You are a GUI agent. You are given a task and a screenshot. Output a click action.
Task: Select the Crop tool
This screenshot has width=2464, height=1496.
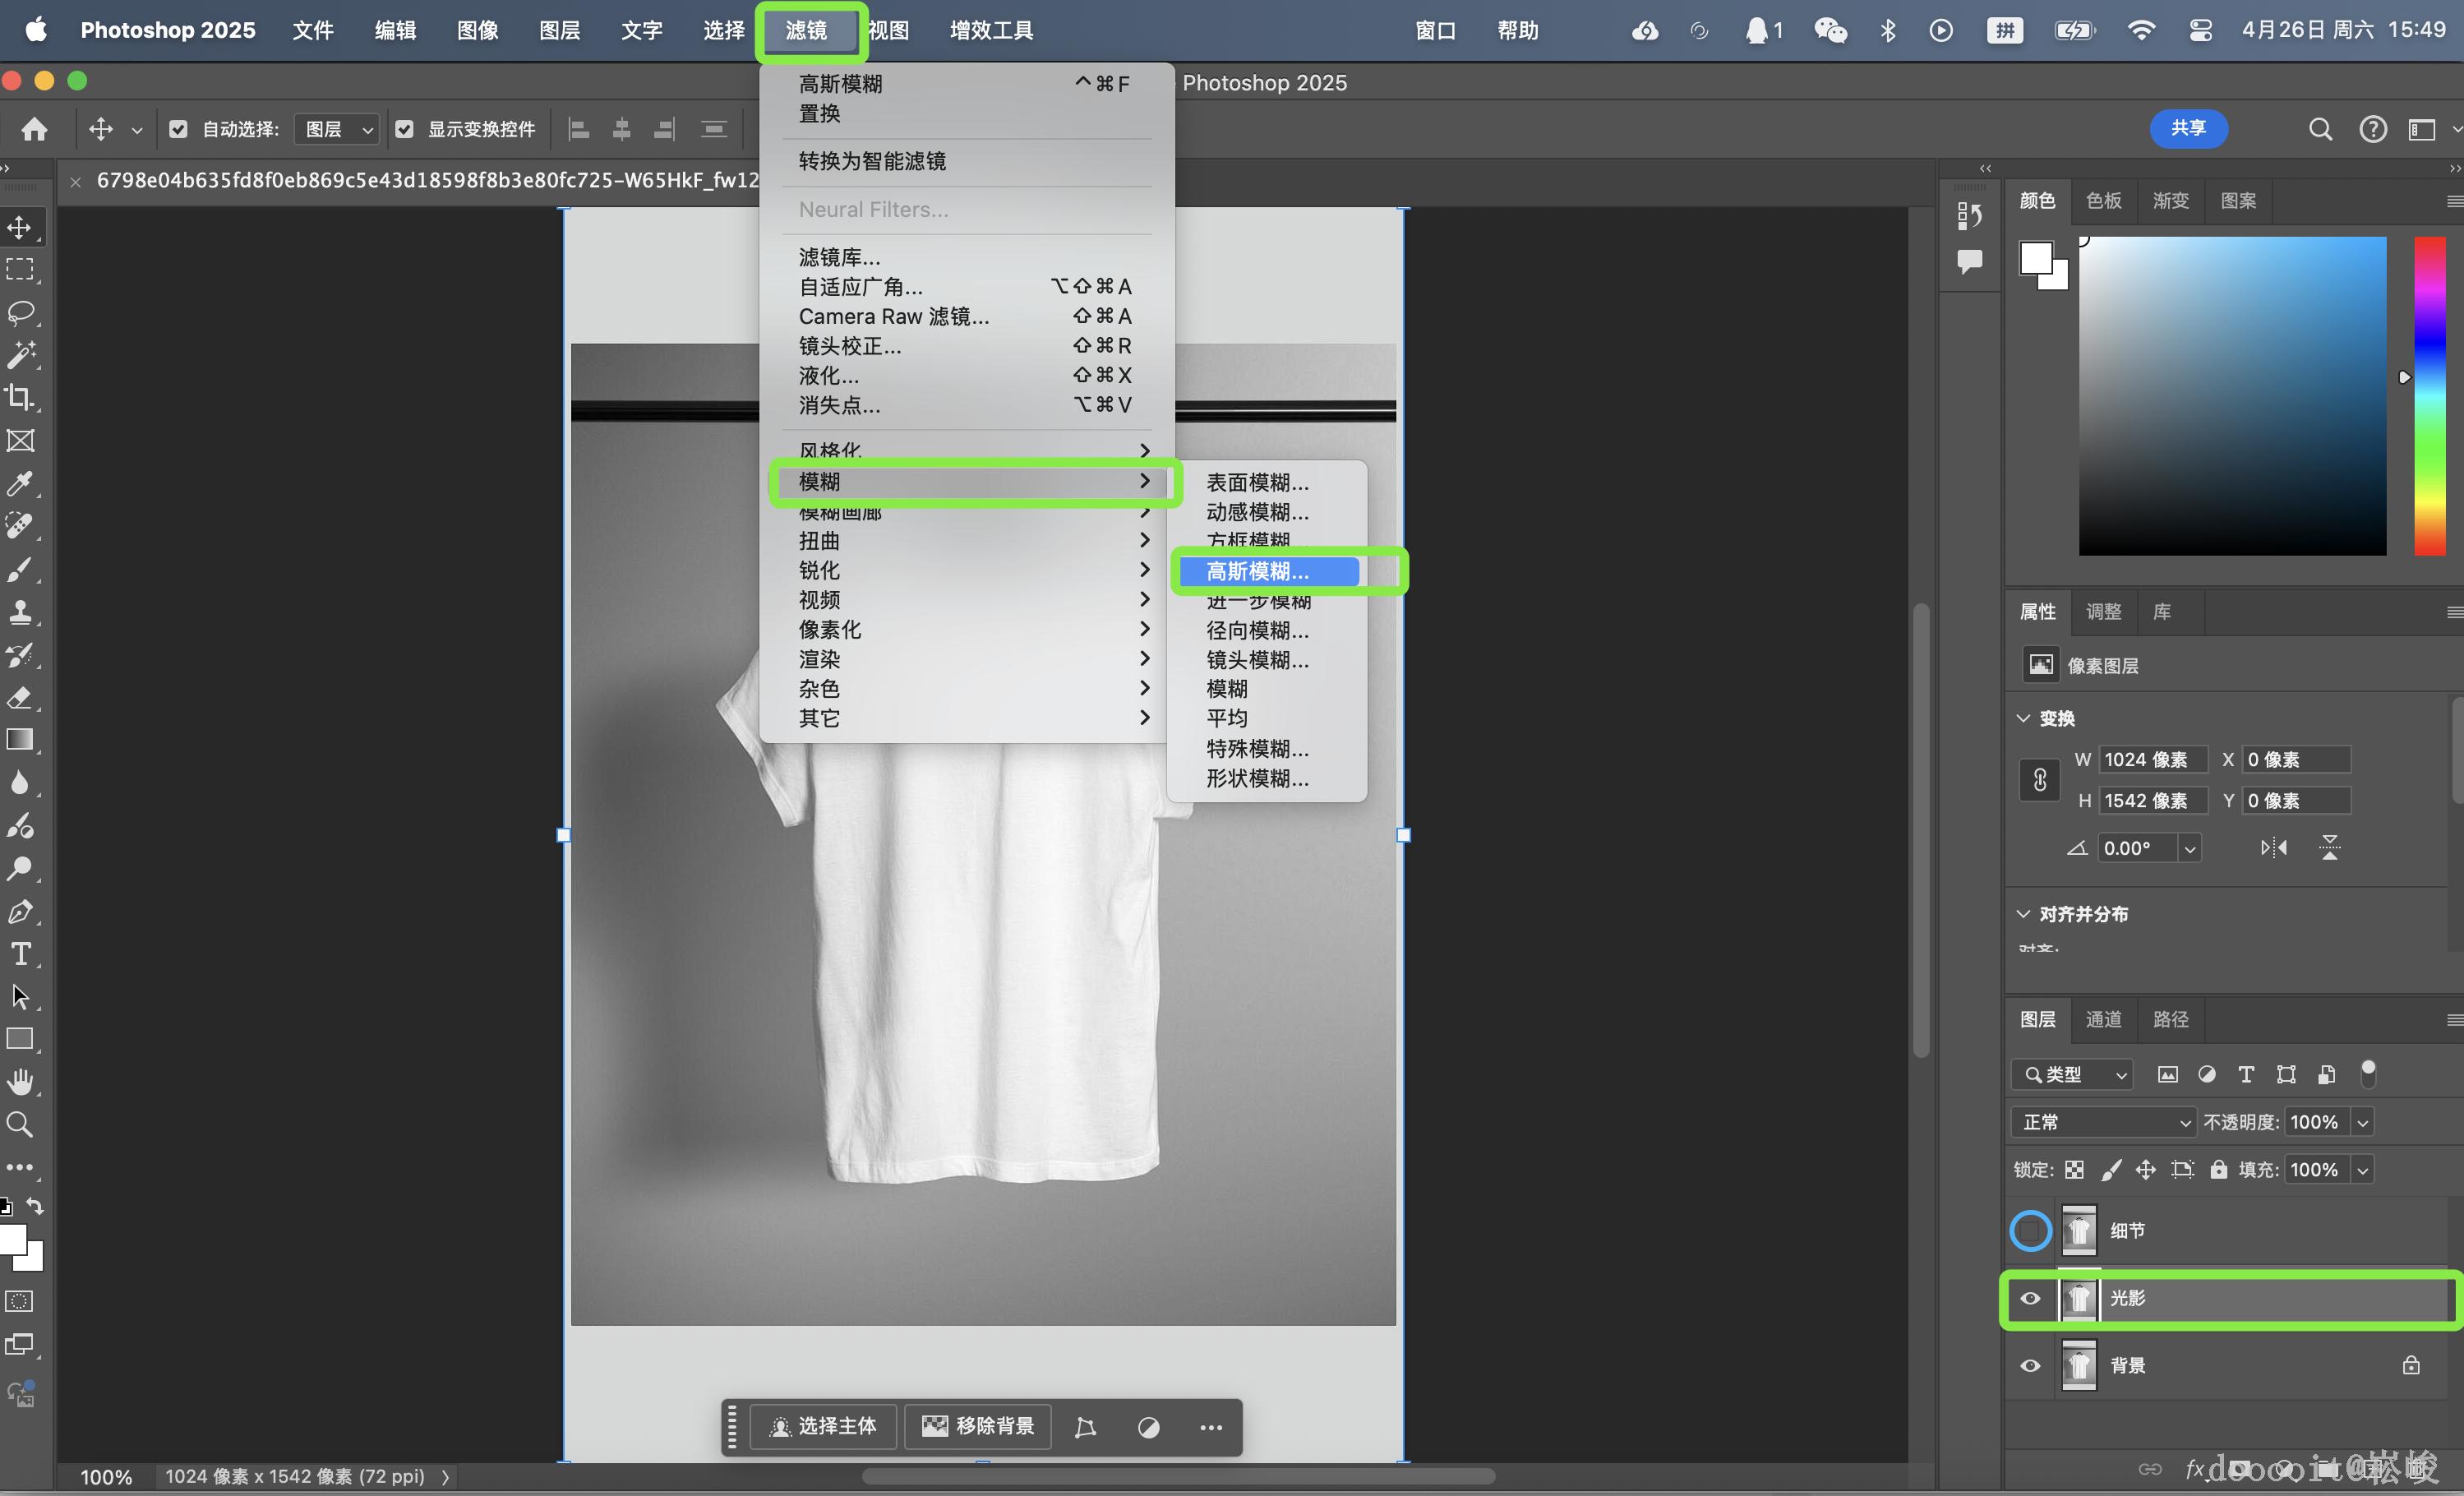tap(20, 397)
